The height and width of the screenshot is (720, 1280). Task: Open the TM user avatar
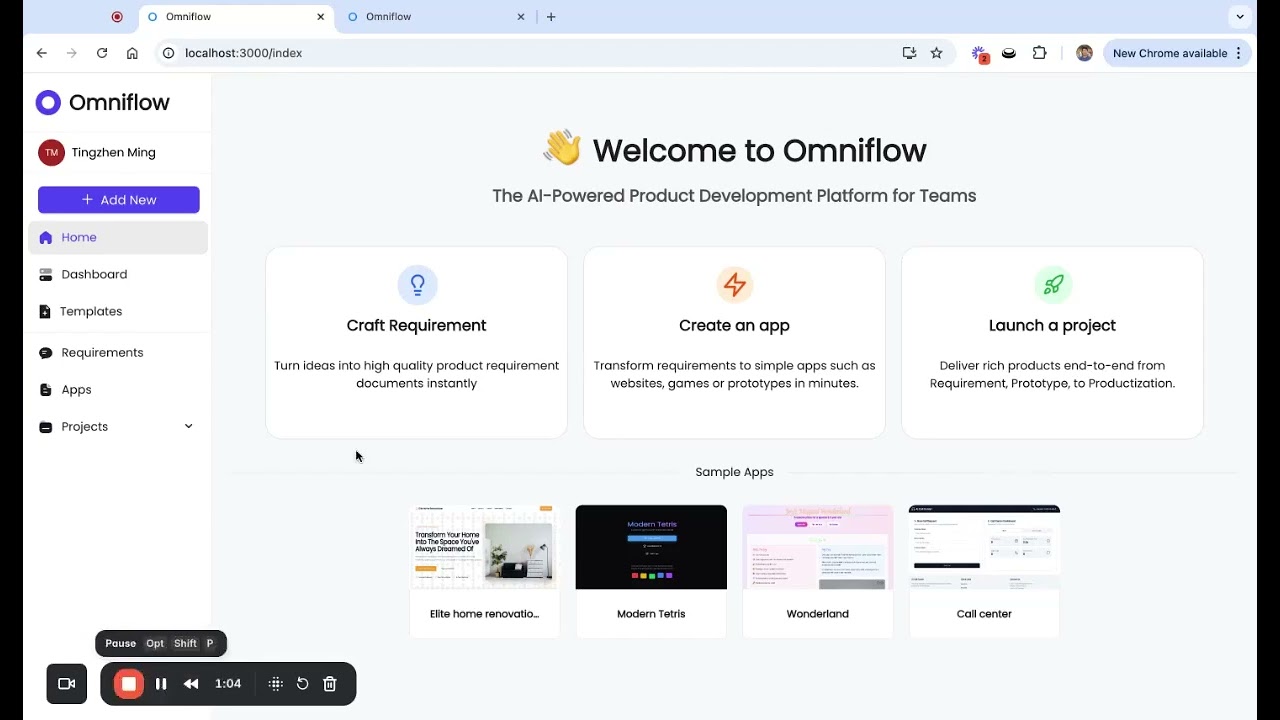[51, 152]
